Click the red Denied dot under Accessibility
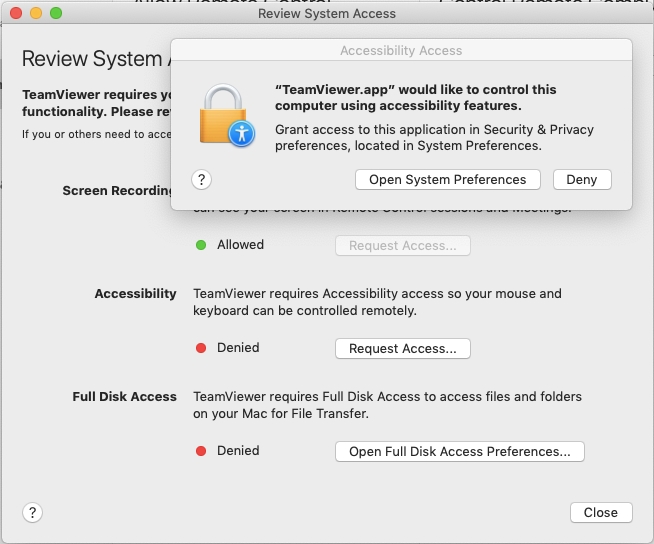654x544 pixels. (x=201, y=348)
